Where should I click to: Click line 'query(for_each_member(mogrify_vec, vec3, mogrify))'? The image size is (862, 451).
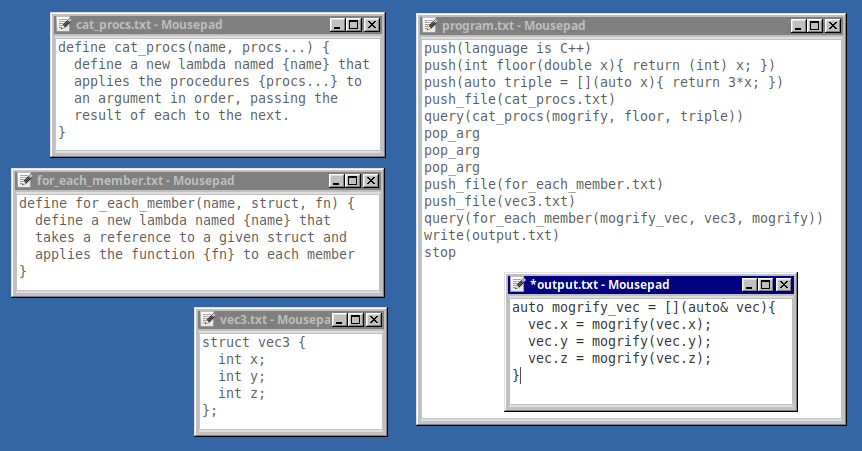[x=623, y=218]
